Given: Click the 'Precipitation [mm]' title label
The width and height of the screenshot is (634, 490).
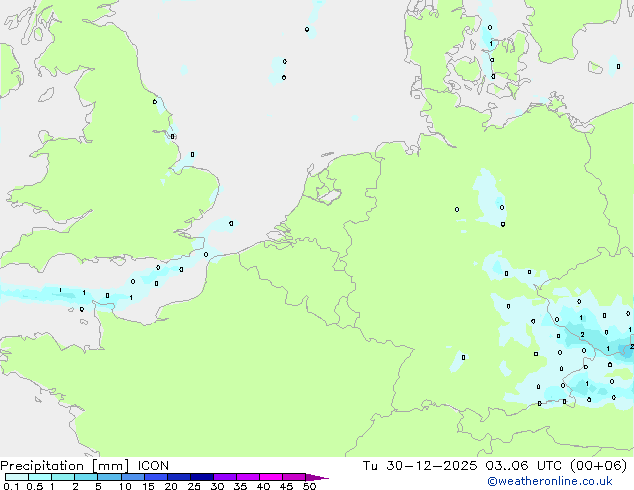Looking at the screenshot, I should (64, 465).
